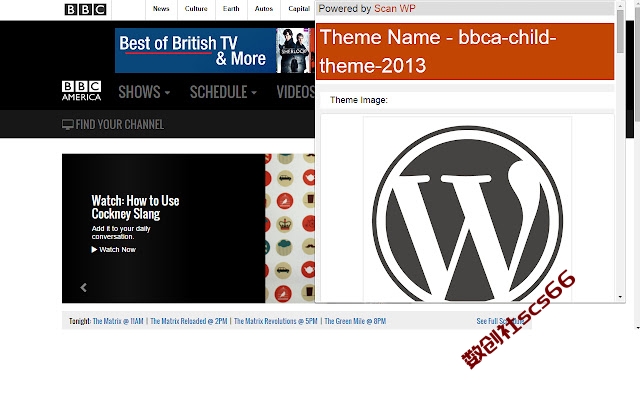Click the play triangle beside Watch Now
Image resolution: width=640 pixels, height=400 pixels.
click(x=94, y=249)
